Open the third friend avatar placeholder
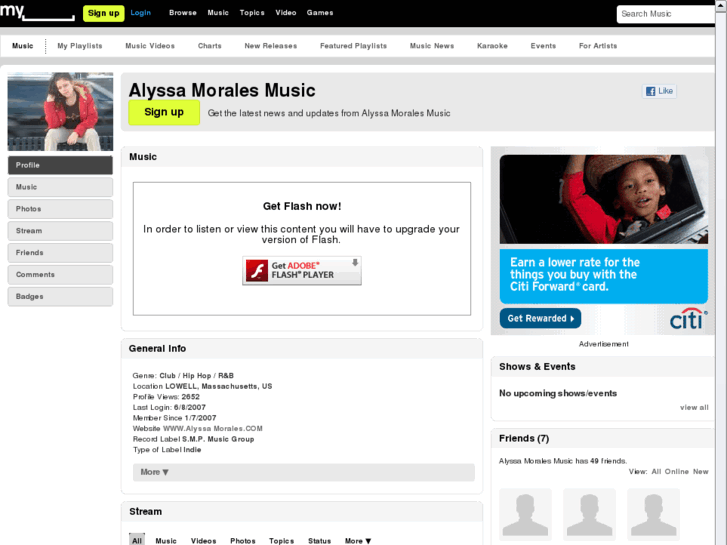 (x=653, y=514)
